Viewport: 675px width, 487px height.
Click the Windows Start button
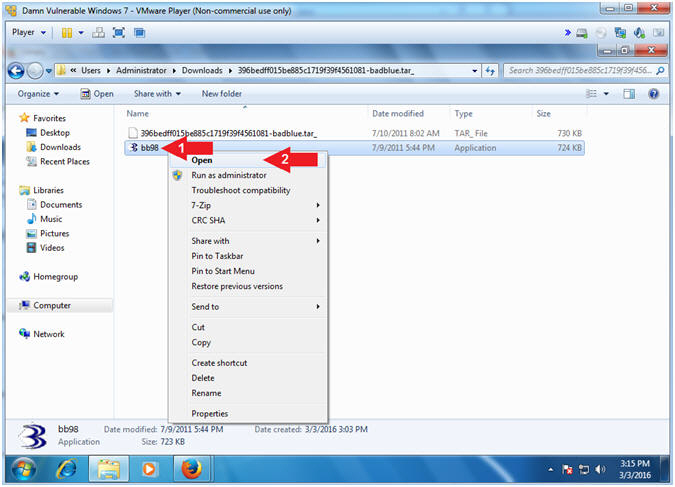[x=24, y=470]
